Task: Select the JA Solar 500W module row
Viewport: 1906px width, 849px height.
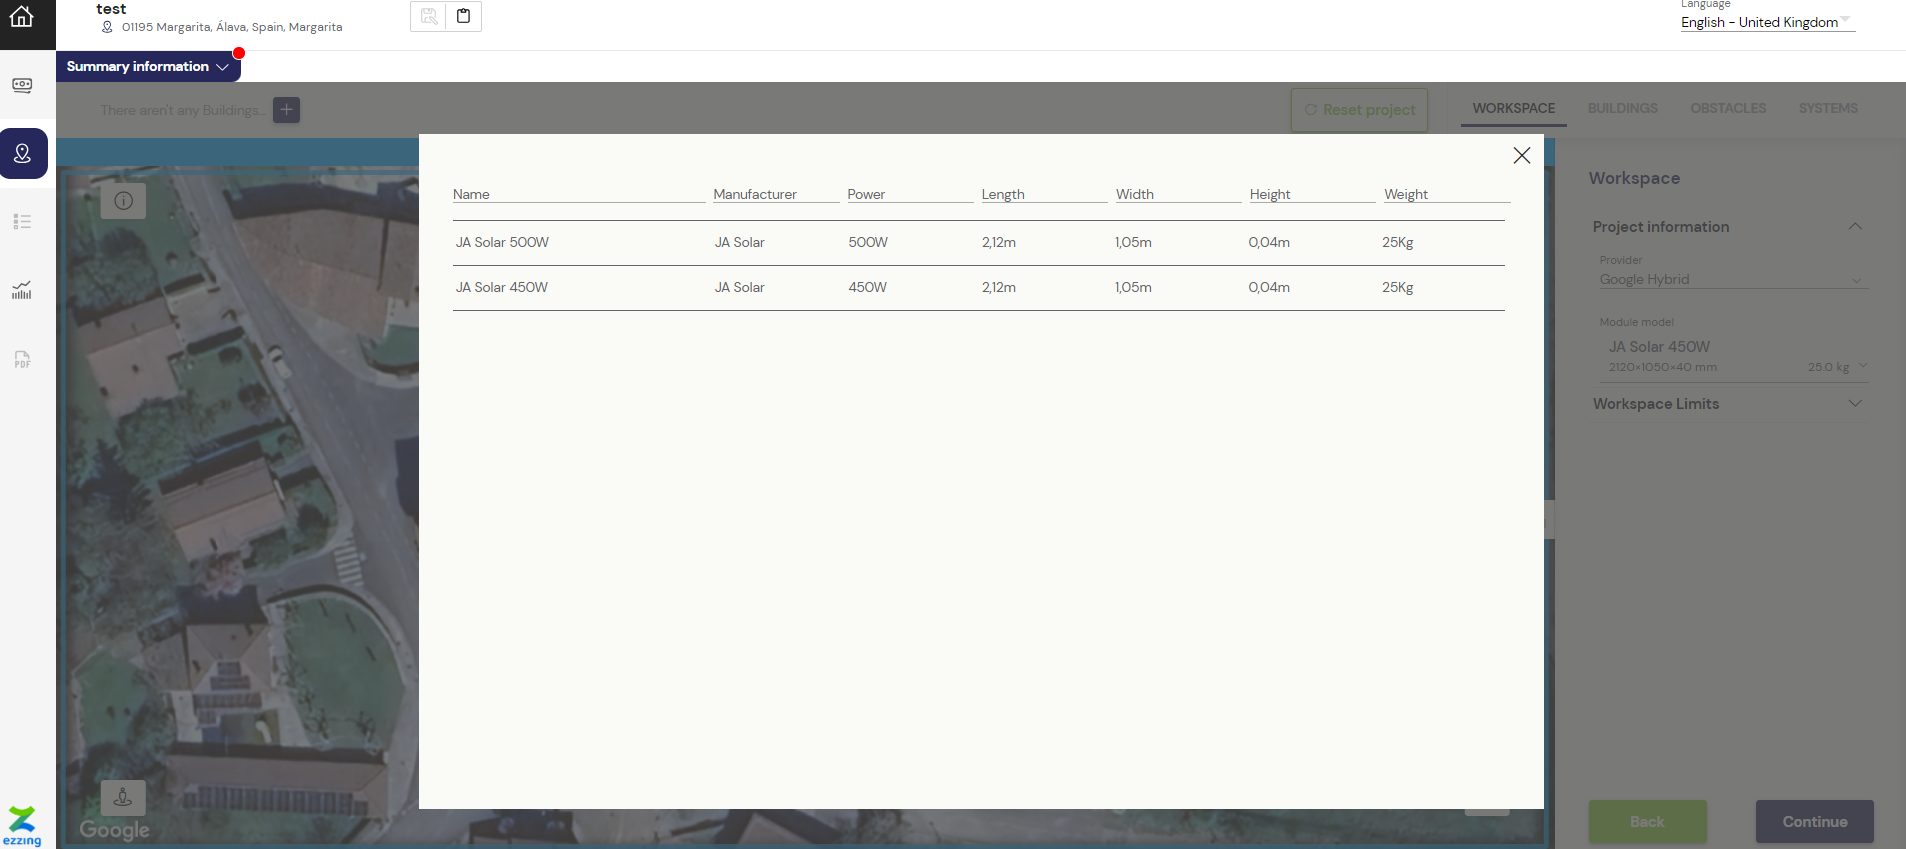Action: 979,243
